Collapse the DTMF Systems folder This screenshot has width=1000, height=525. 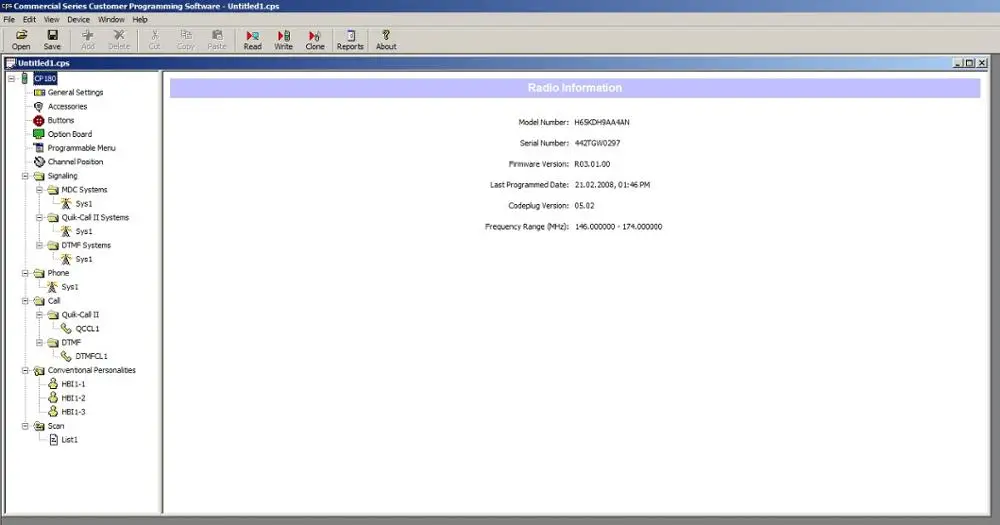click(40, 246)
